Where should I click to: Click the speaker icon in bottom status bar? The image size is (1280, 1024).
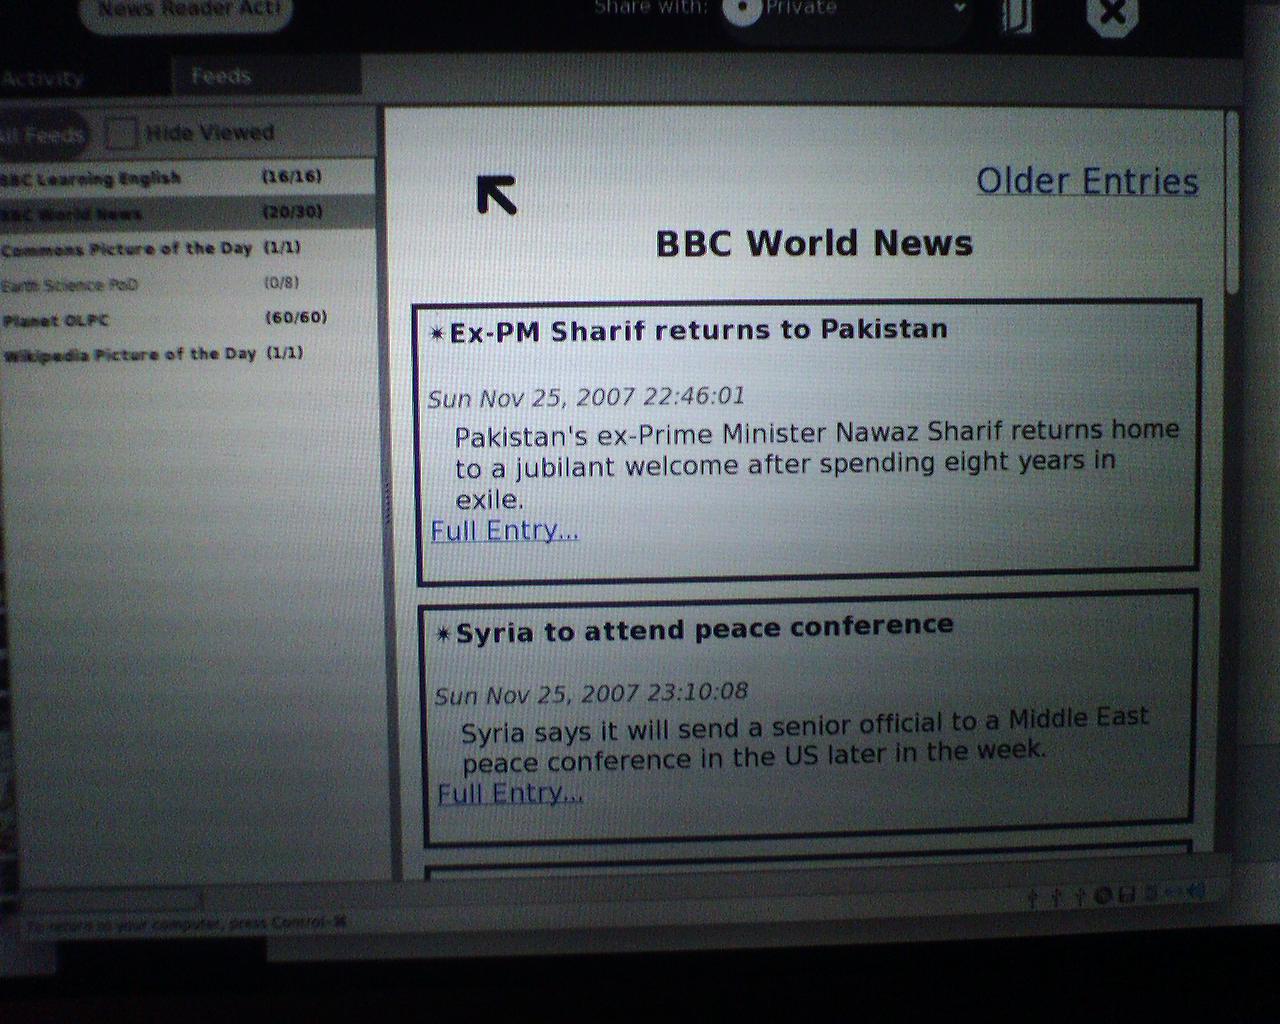coord(1195,891)
